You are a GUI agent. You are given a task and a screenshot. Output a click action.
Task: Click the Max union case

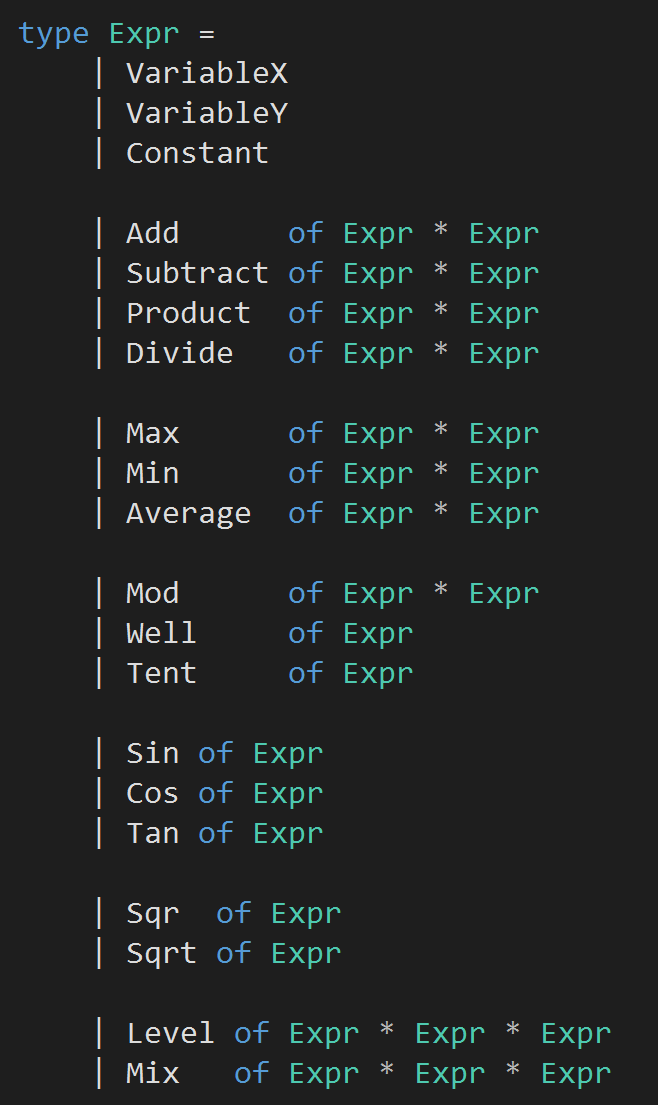[152, 433]
